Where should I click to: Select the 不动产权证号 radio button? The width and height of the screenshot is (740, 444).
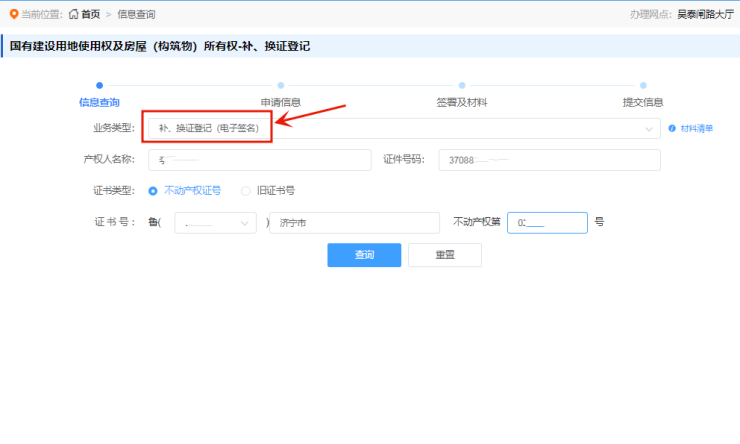tap(153, 191)
